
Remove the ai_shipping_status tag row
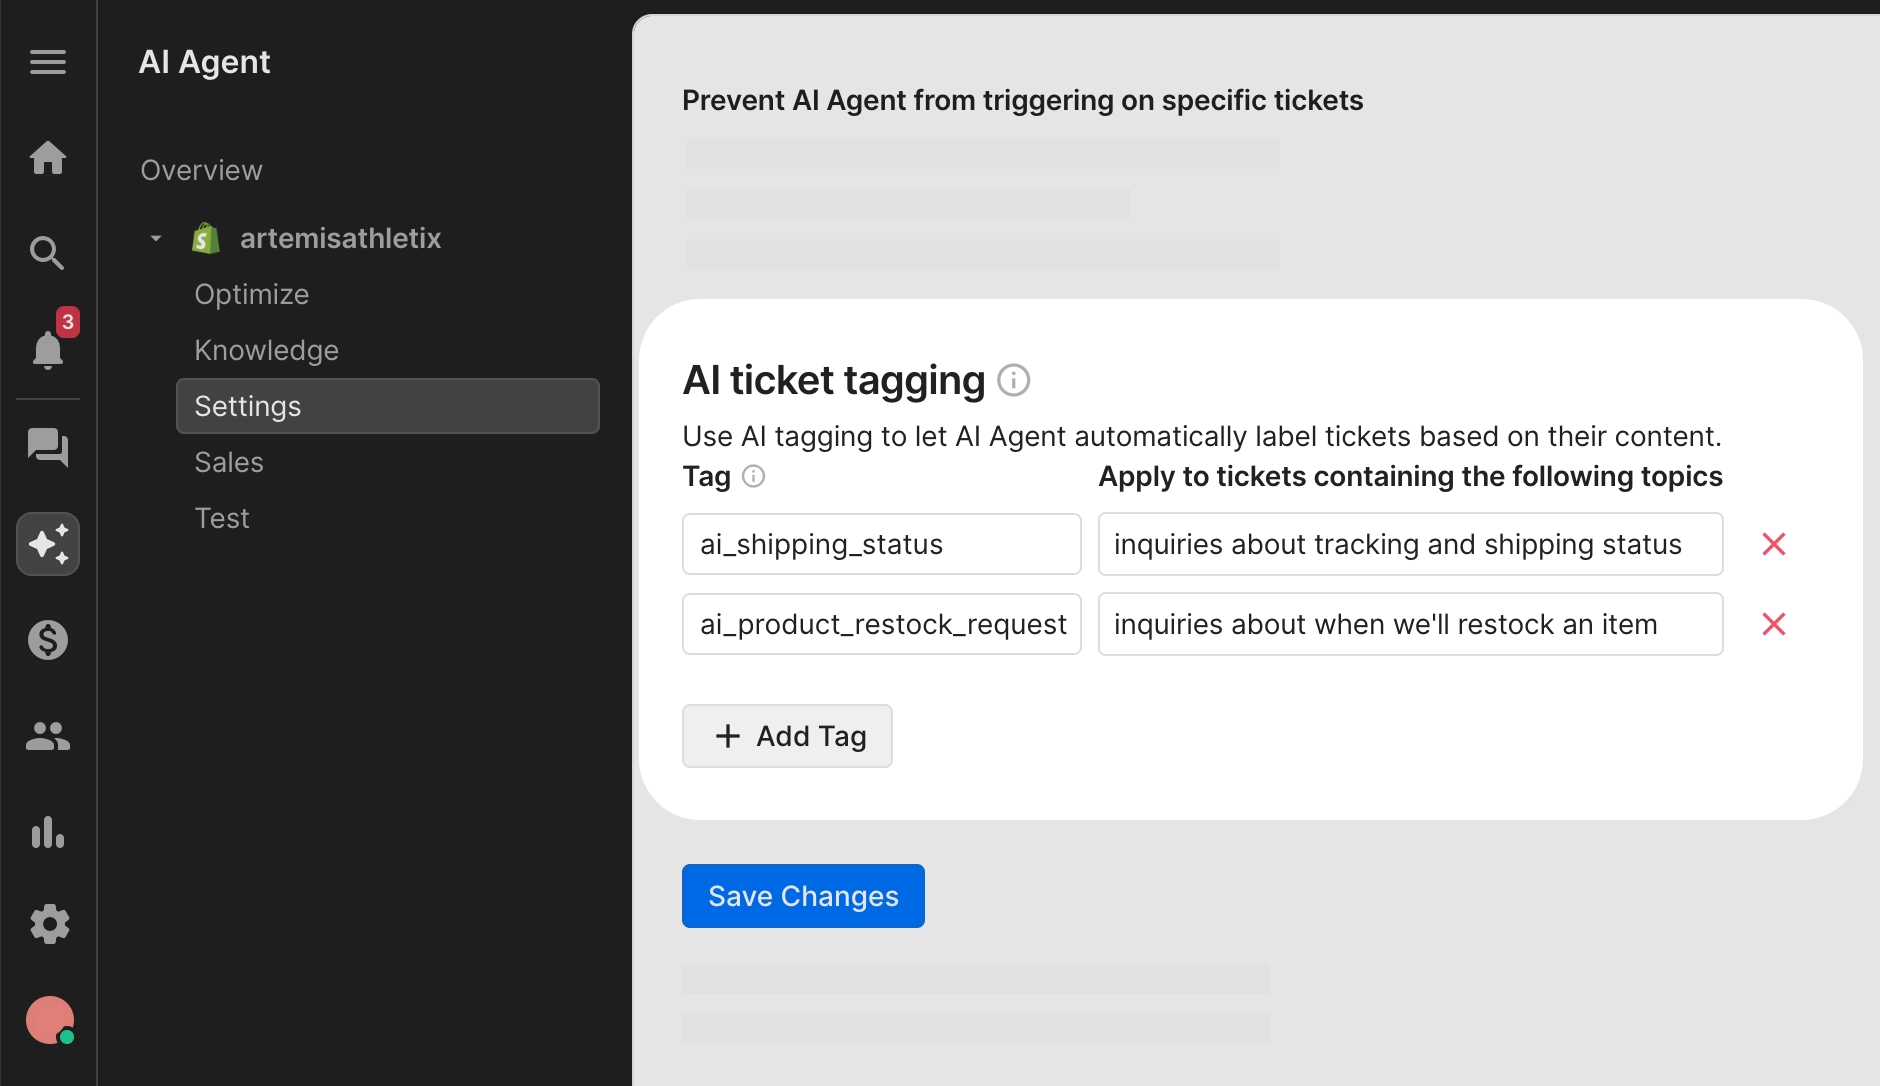click(x=1775, y=543)
